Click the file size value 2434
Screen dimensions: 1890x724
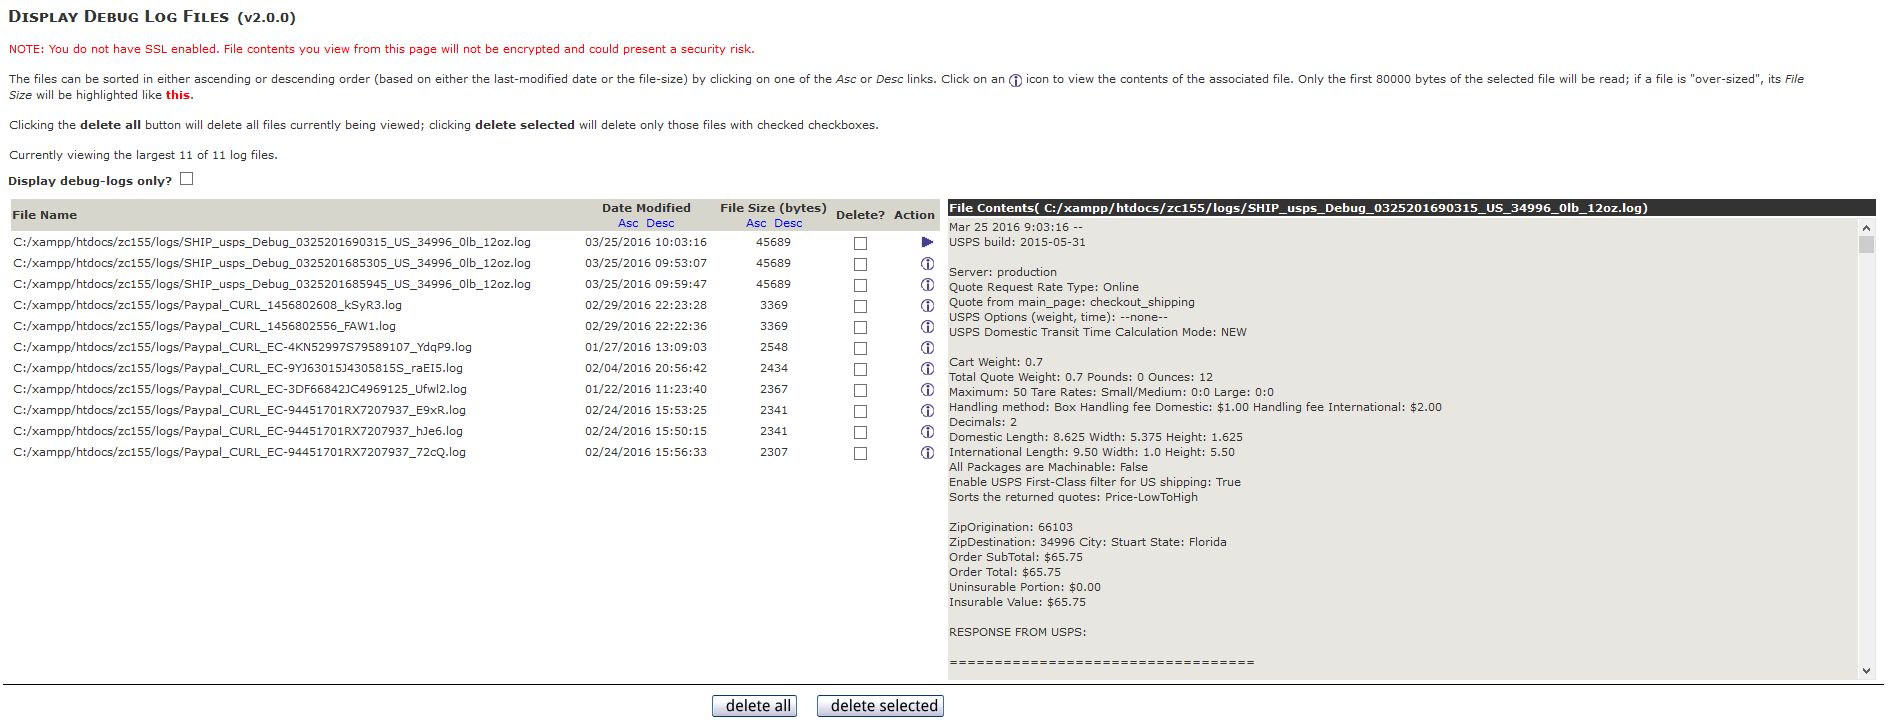coord(774,368)
